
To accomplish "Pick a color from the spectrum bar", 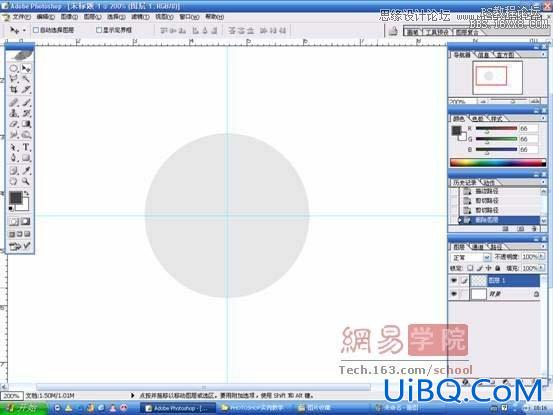I will 498,163.
